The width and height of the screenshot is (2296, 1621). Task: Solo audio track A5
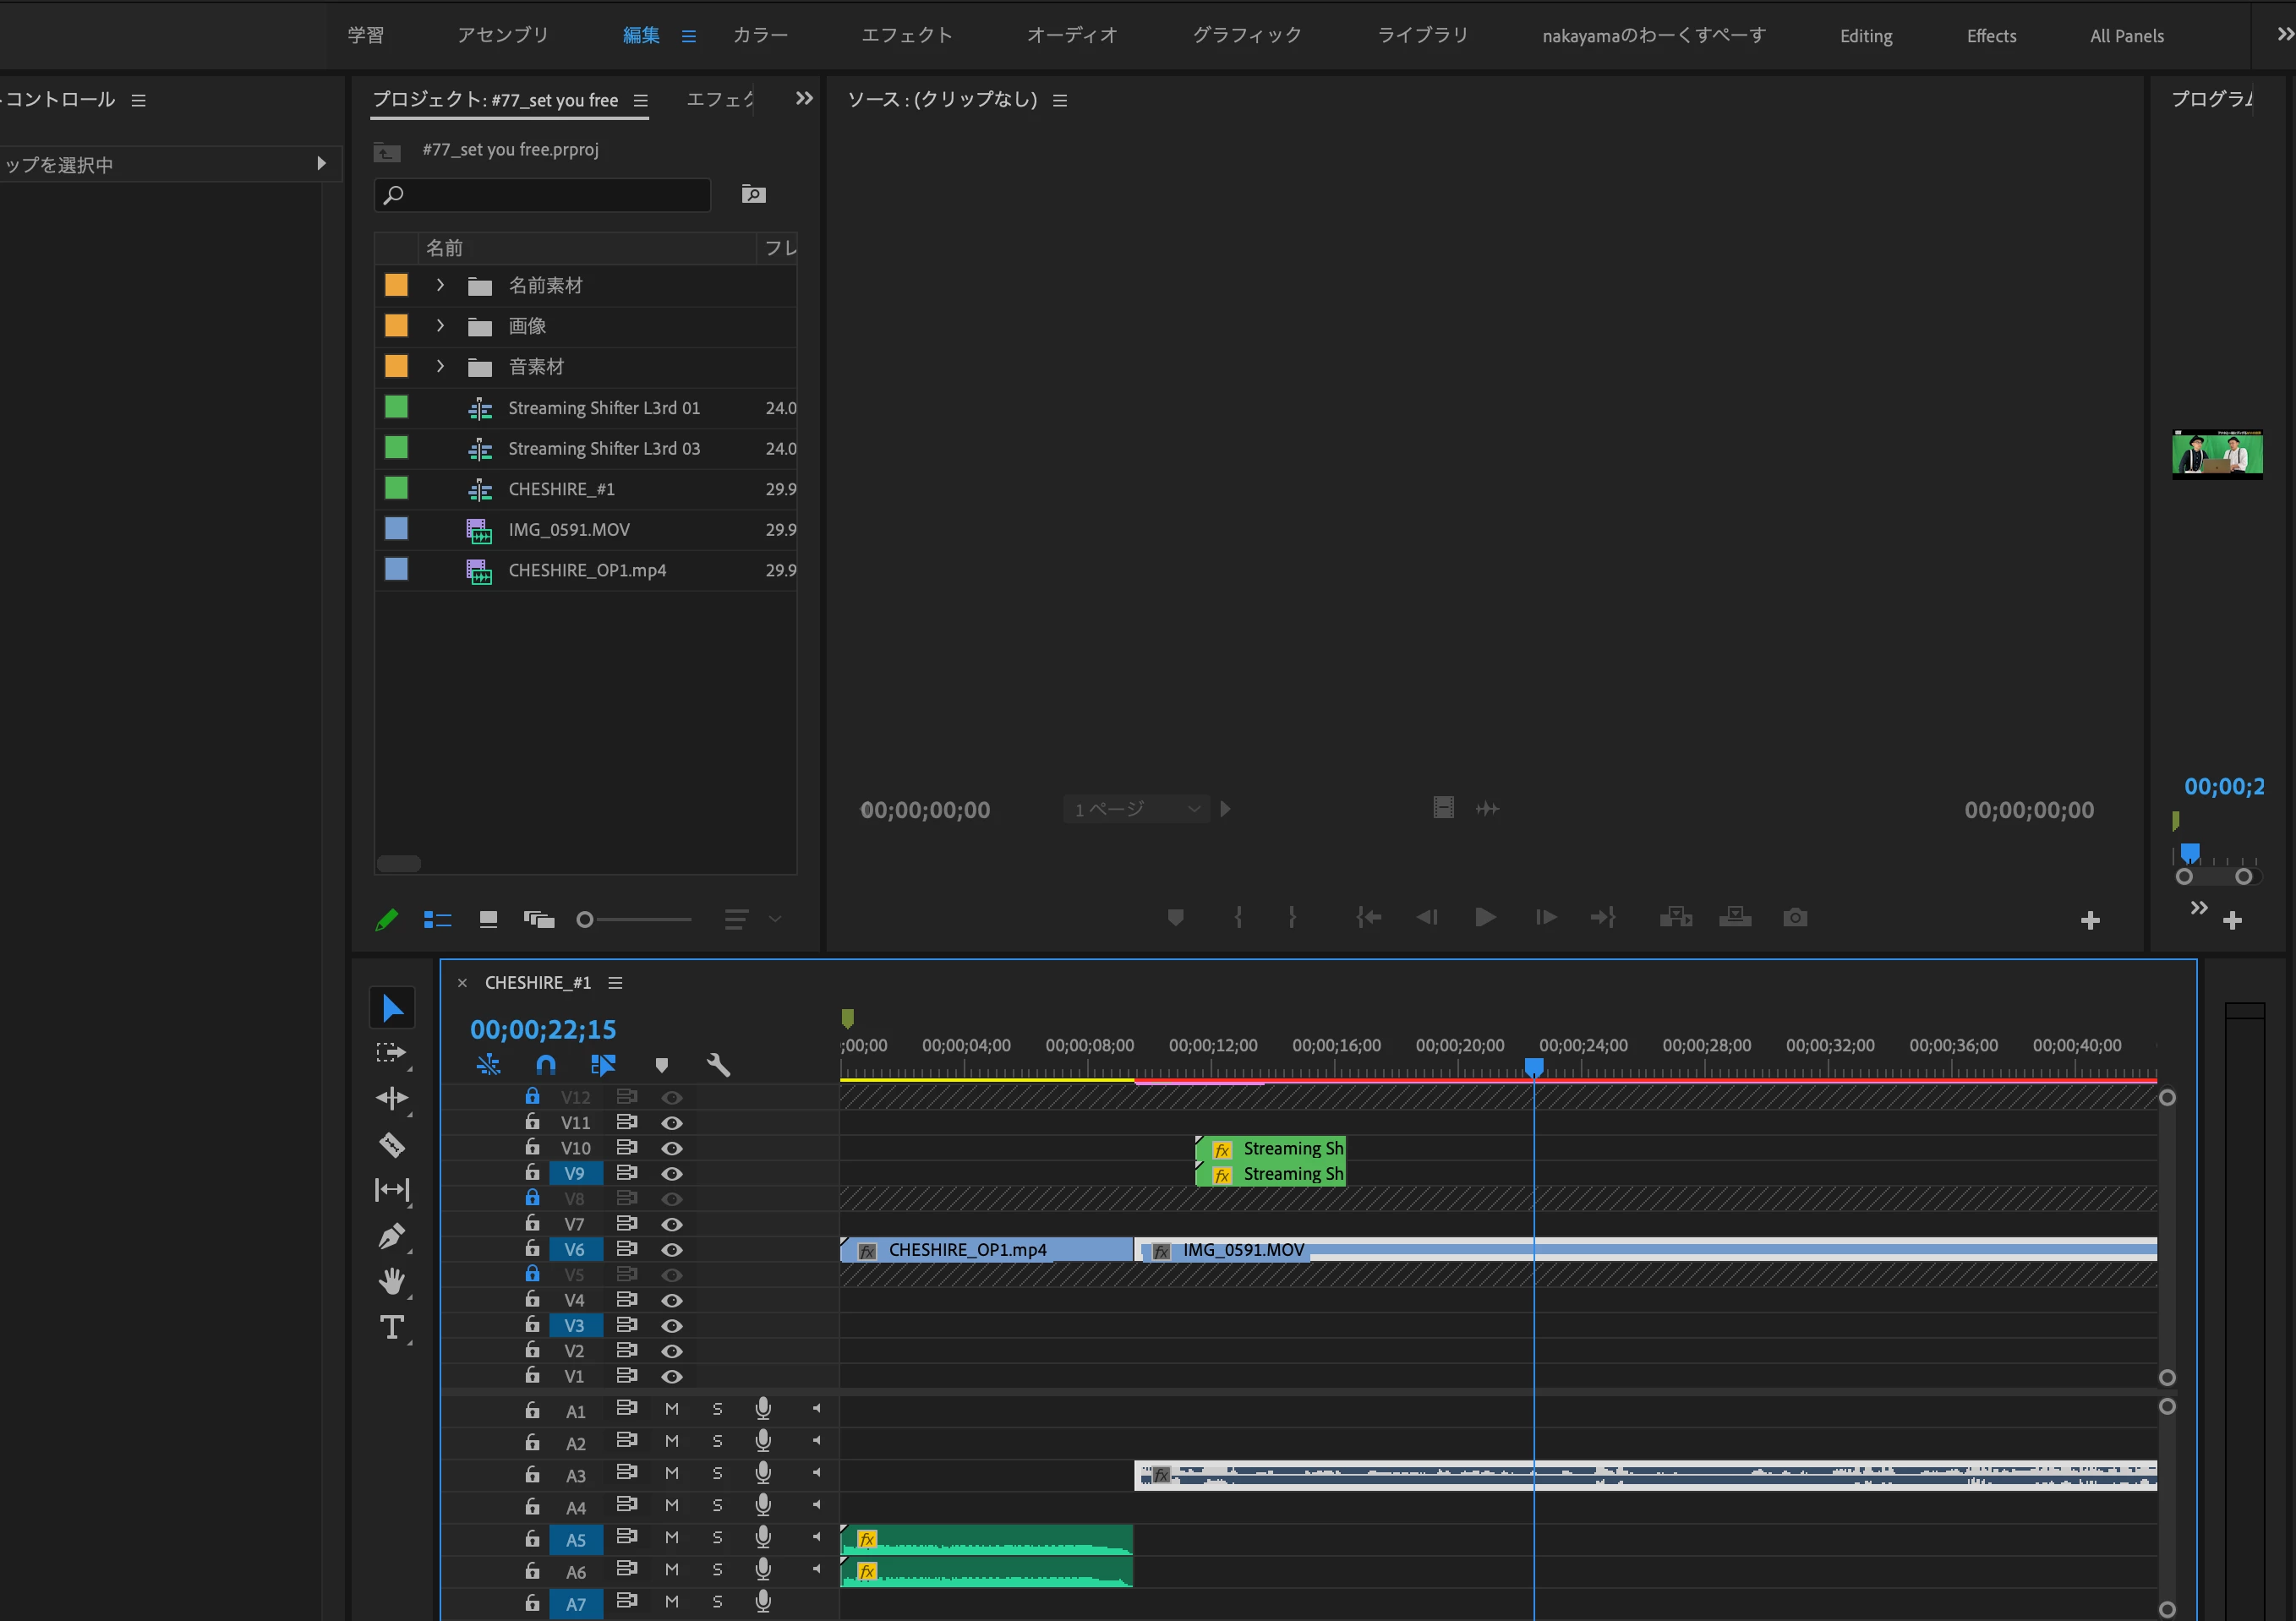[x=717, y=1537]
